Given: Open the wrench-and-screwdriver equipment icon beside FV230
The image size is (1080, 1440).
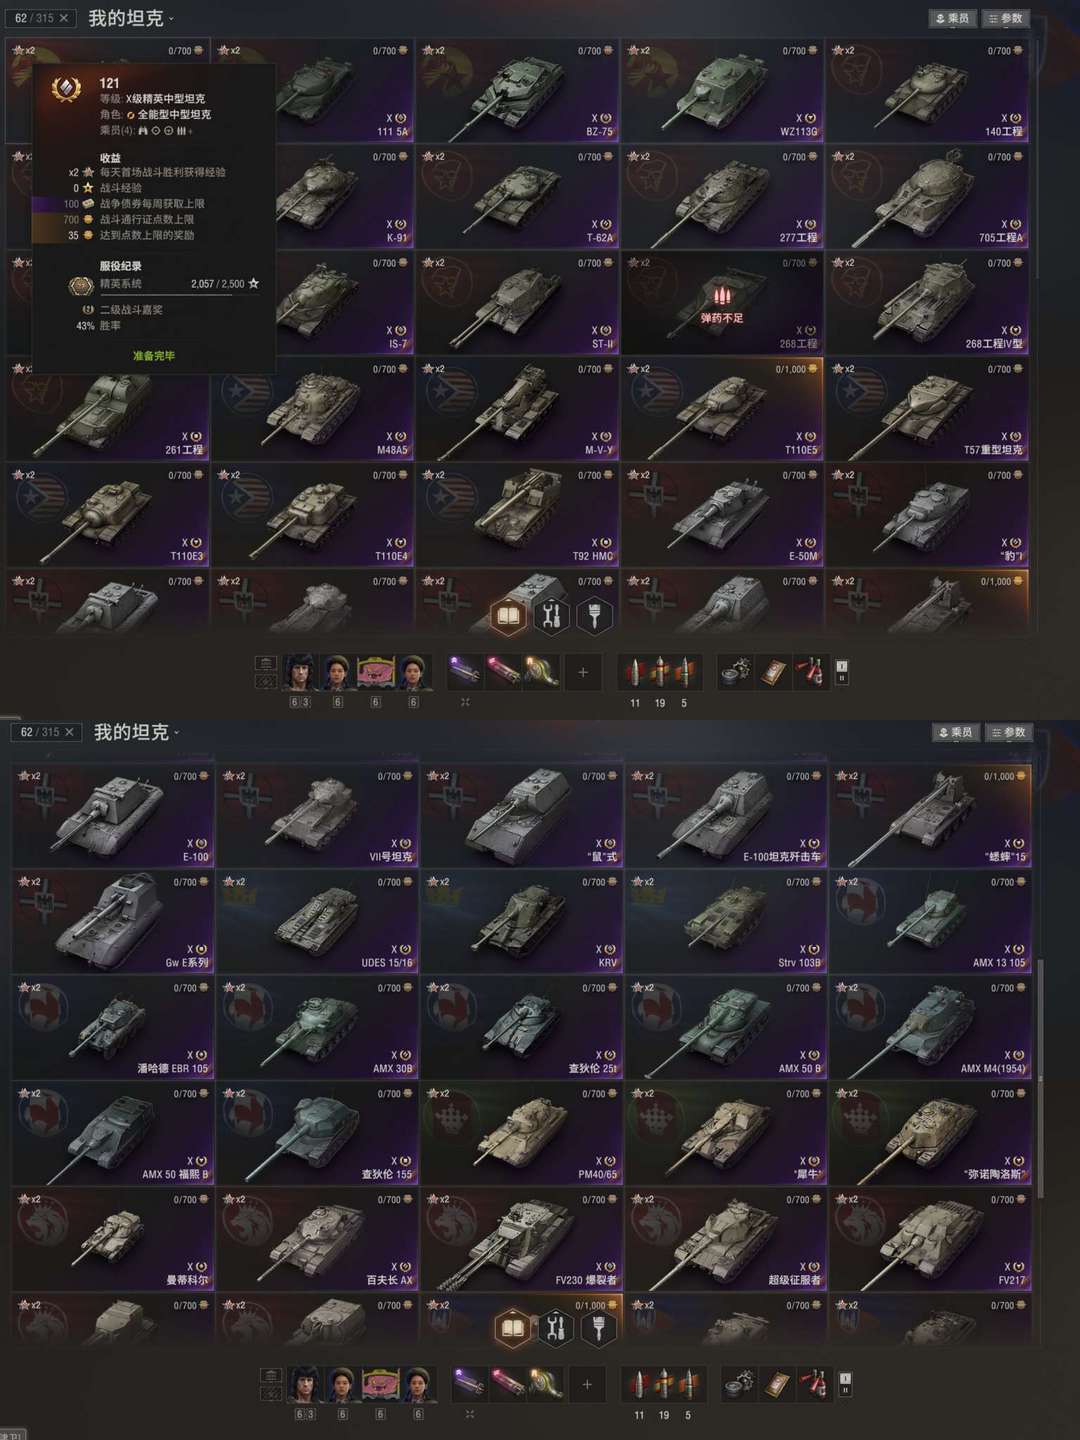Looking at the screenshot, I should click(x=556, y=1328).
